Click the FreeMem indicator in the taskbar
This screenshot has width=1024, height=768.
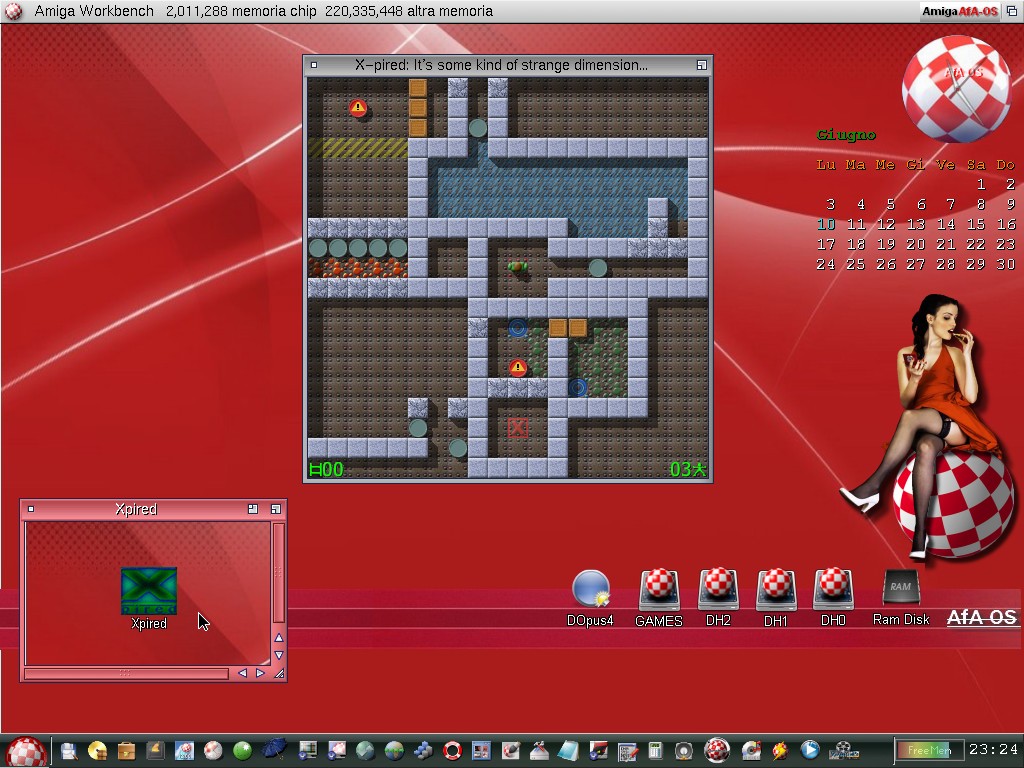(929, 750)
